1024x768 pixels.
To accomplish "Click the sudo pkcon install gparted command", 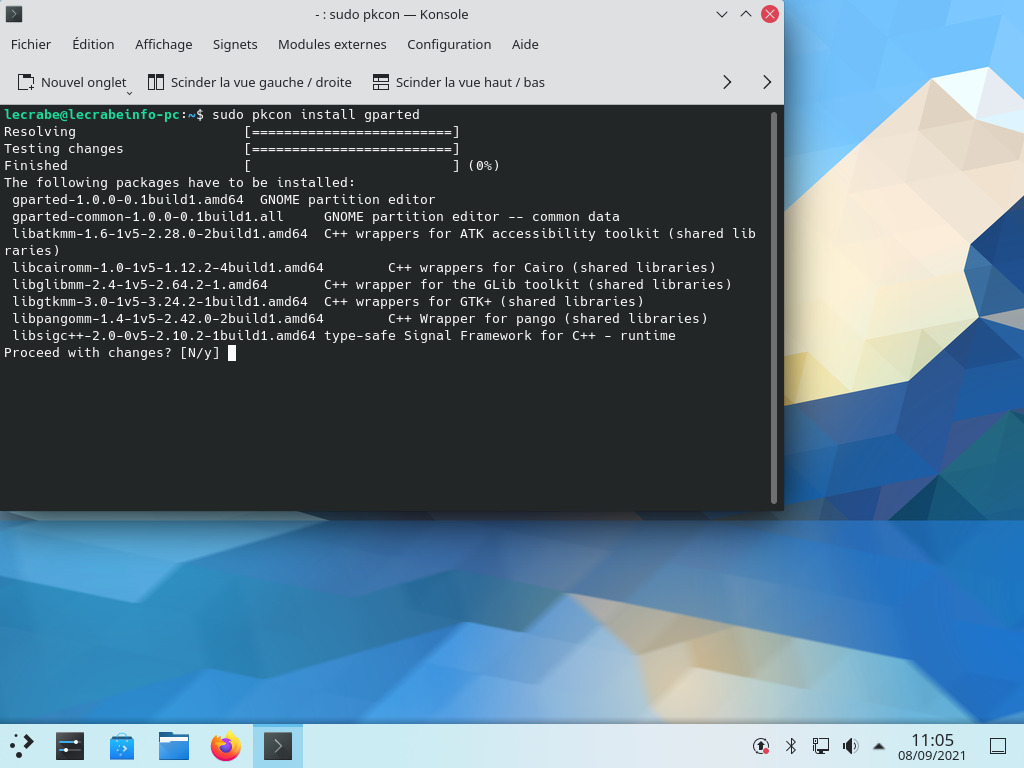I will (315, 114).
